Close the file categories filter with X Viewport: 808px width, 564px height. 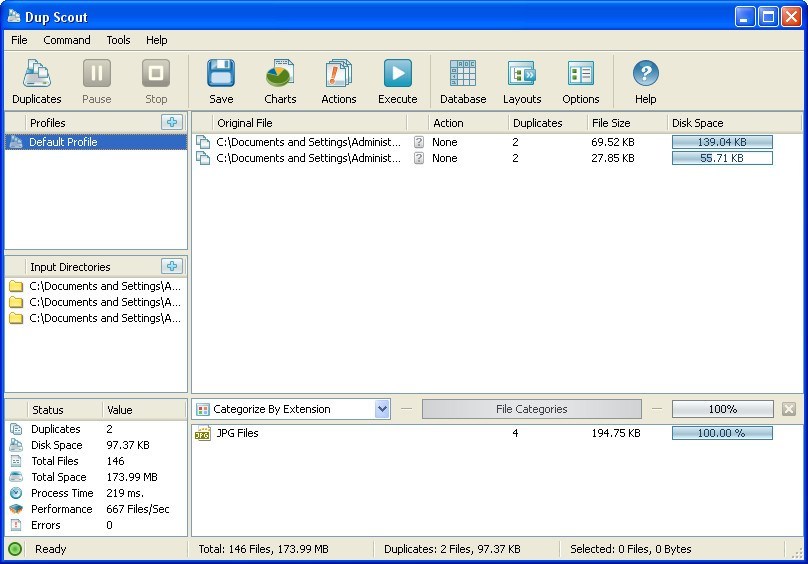[789, 409]
